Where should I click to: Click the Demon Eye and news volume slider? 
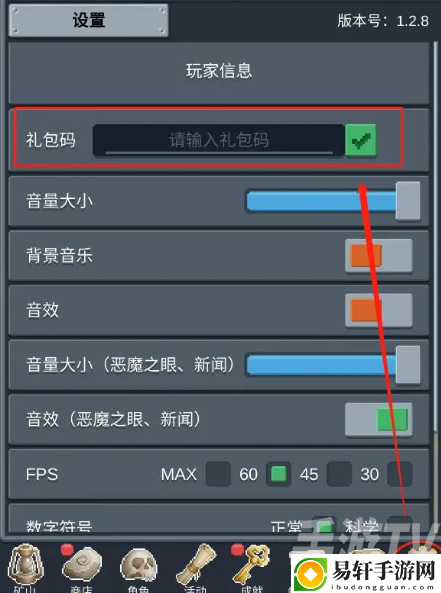333,365
